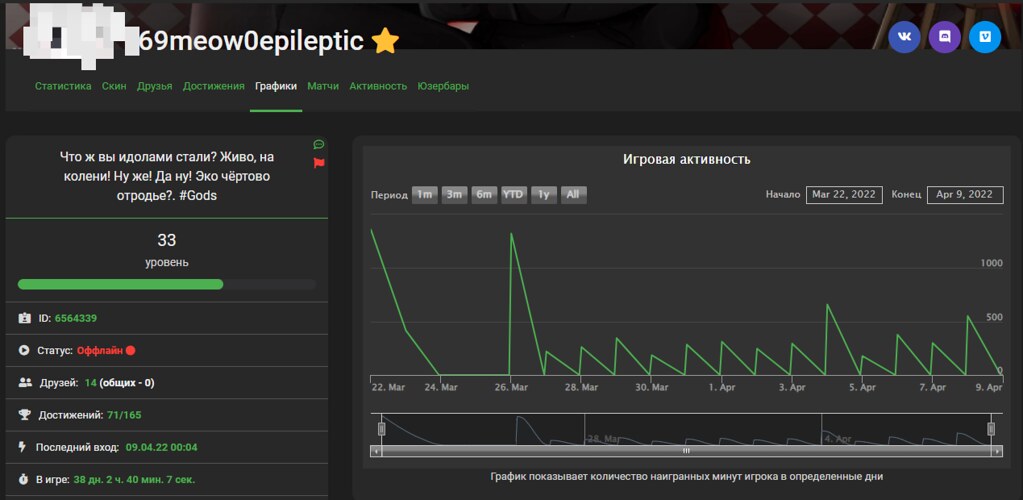
Task: Set chart period to 1m
Action: pyautogui.click(x=425, y=195)
